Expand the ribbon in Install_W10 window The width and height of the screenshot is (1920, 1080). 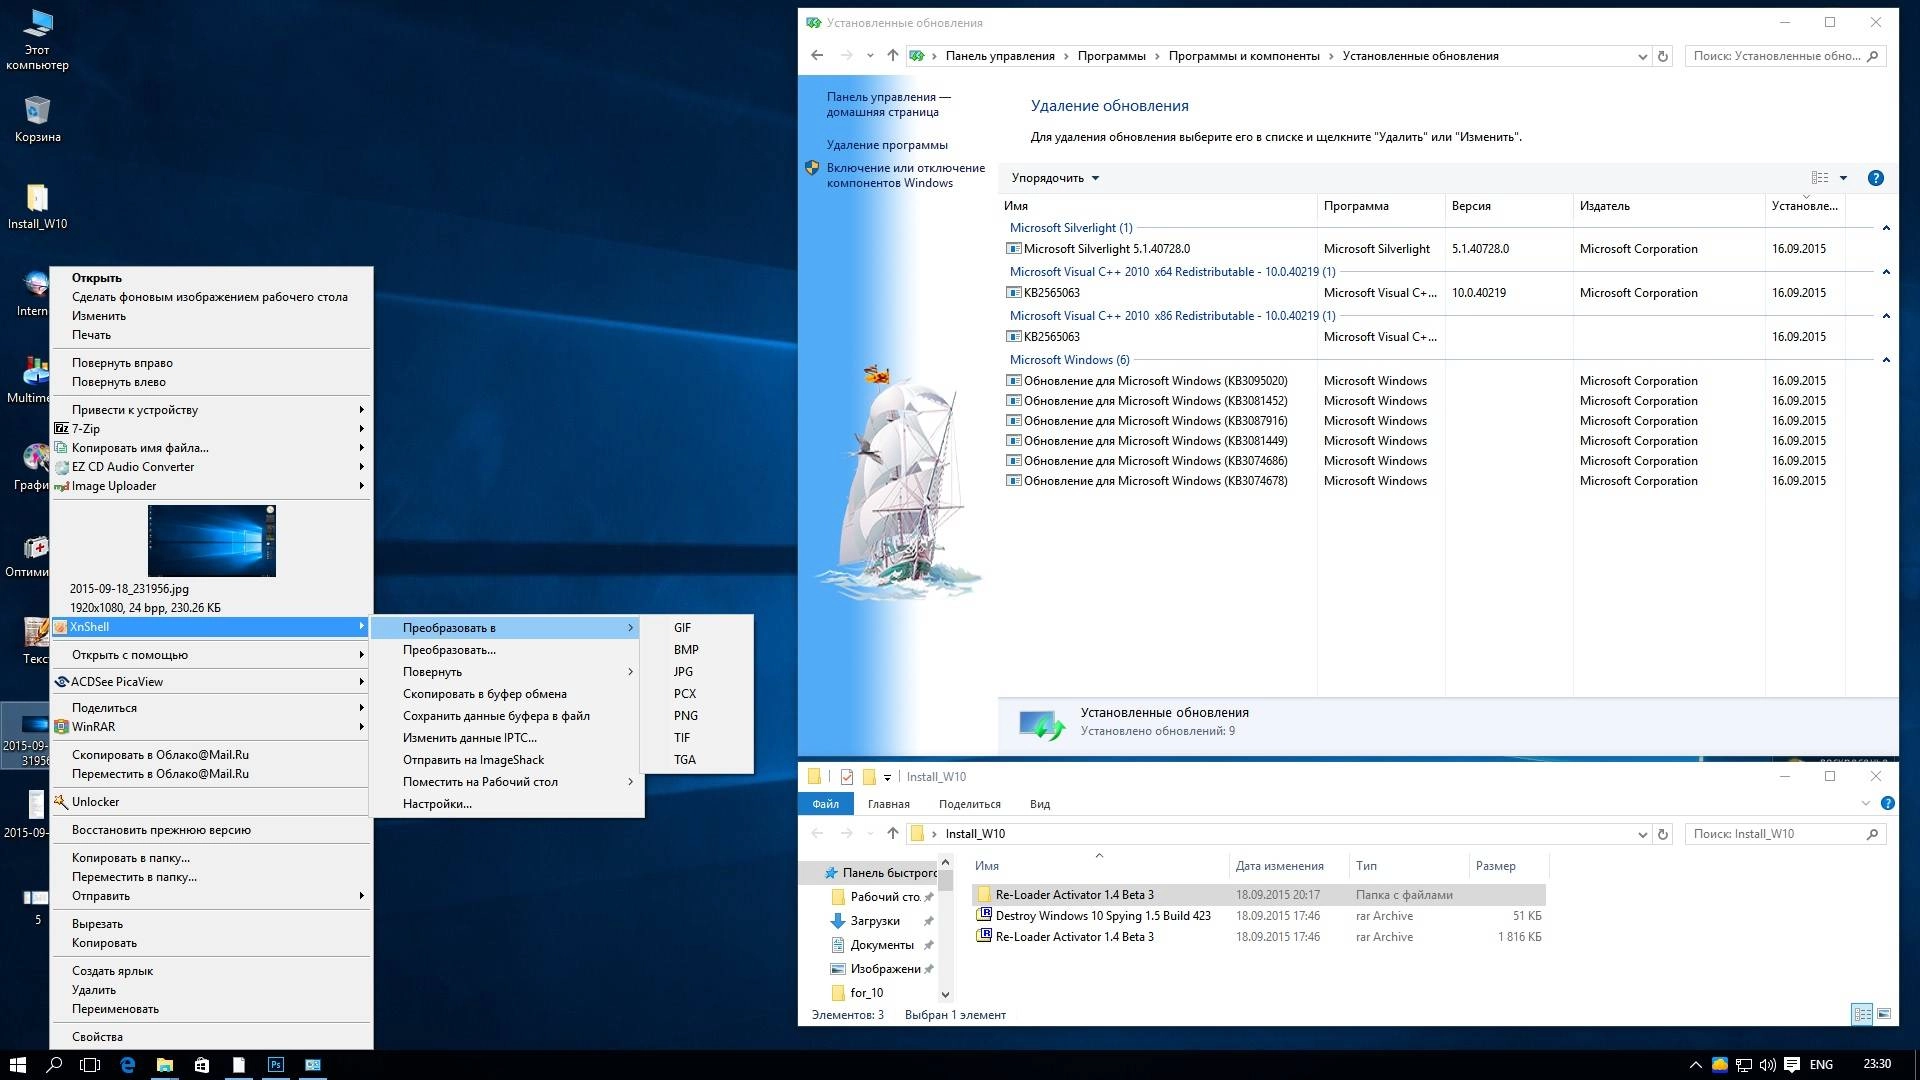click(x=1865, y=803)
